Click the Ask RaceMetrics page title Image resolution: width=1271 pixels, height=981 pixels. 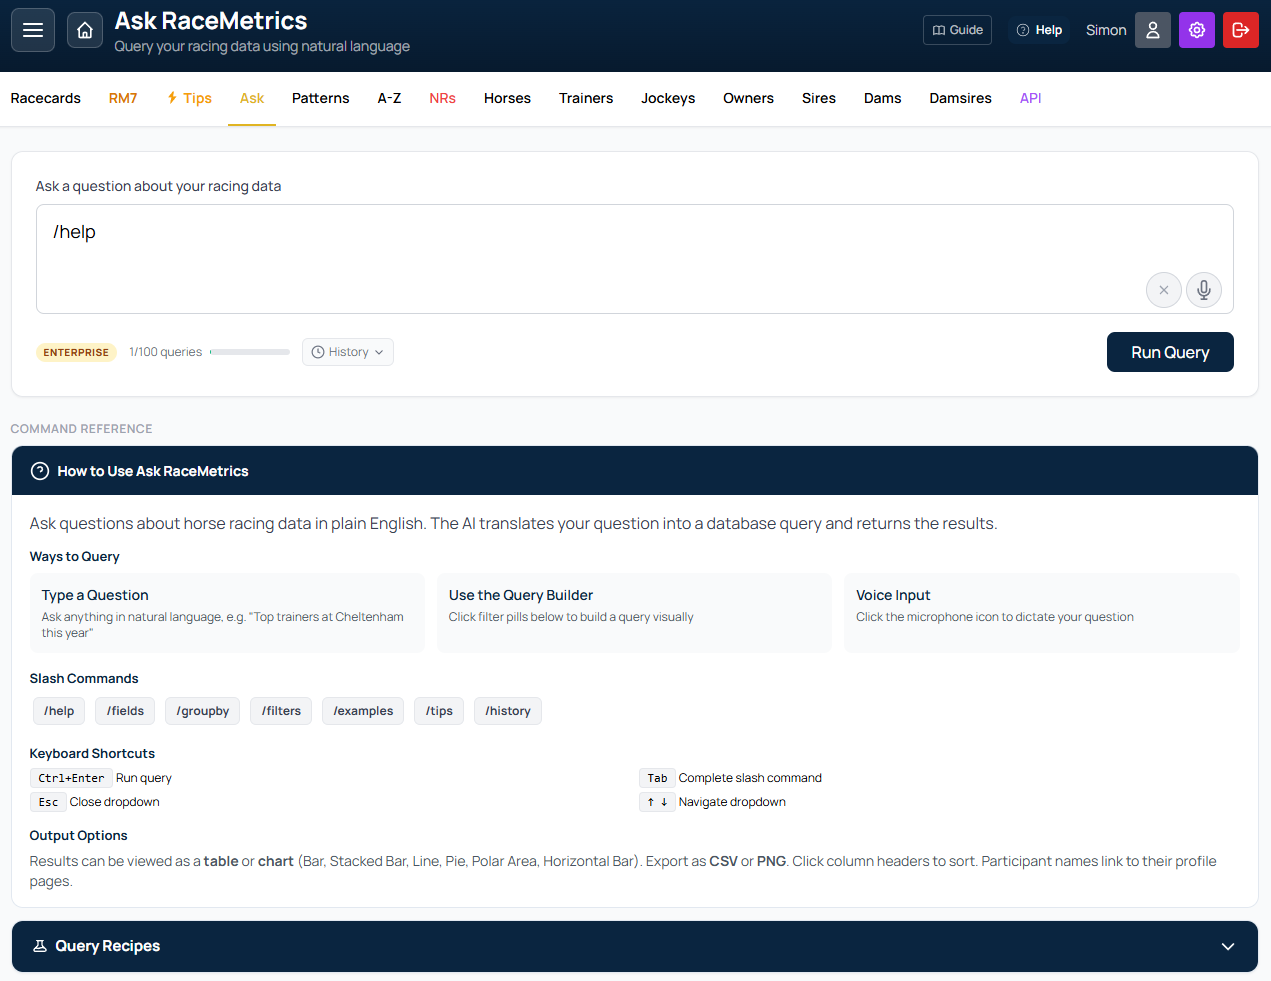[x=211, y=20]
